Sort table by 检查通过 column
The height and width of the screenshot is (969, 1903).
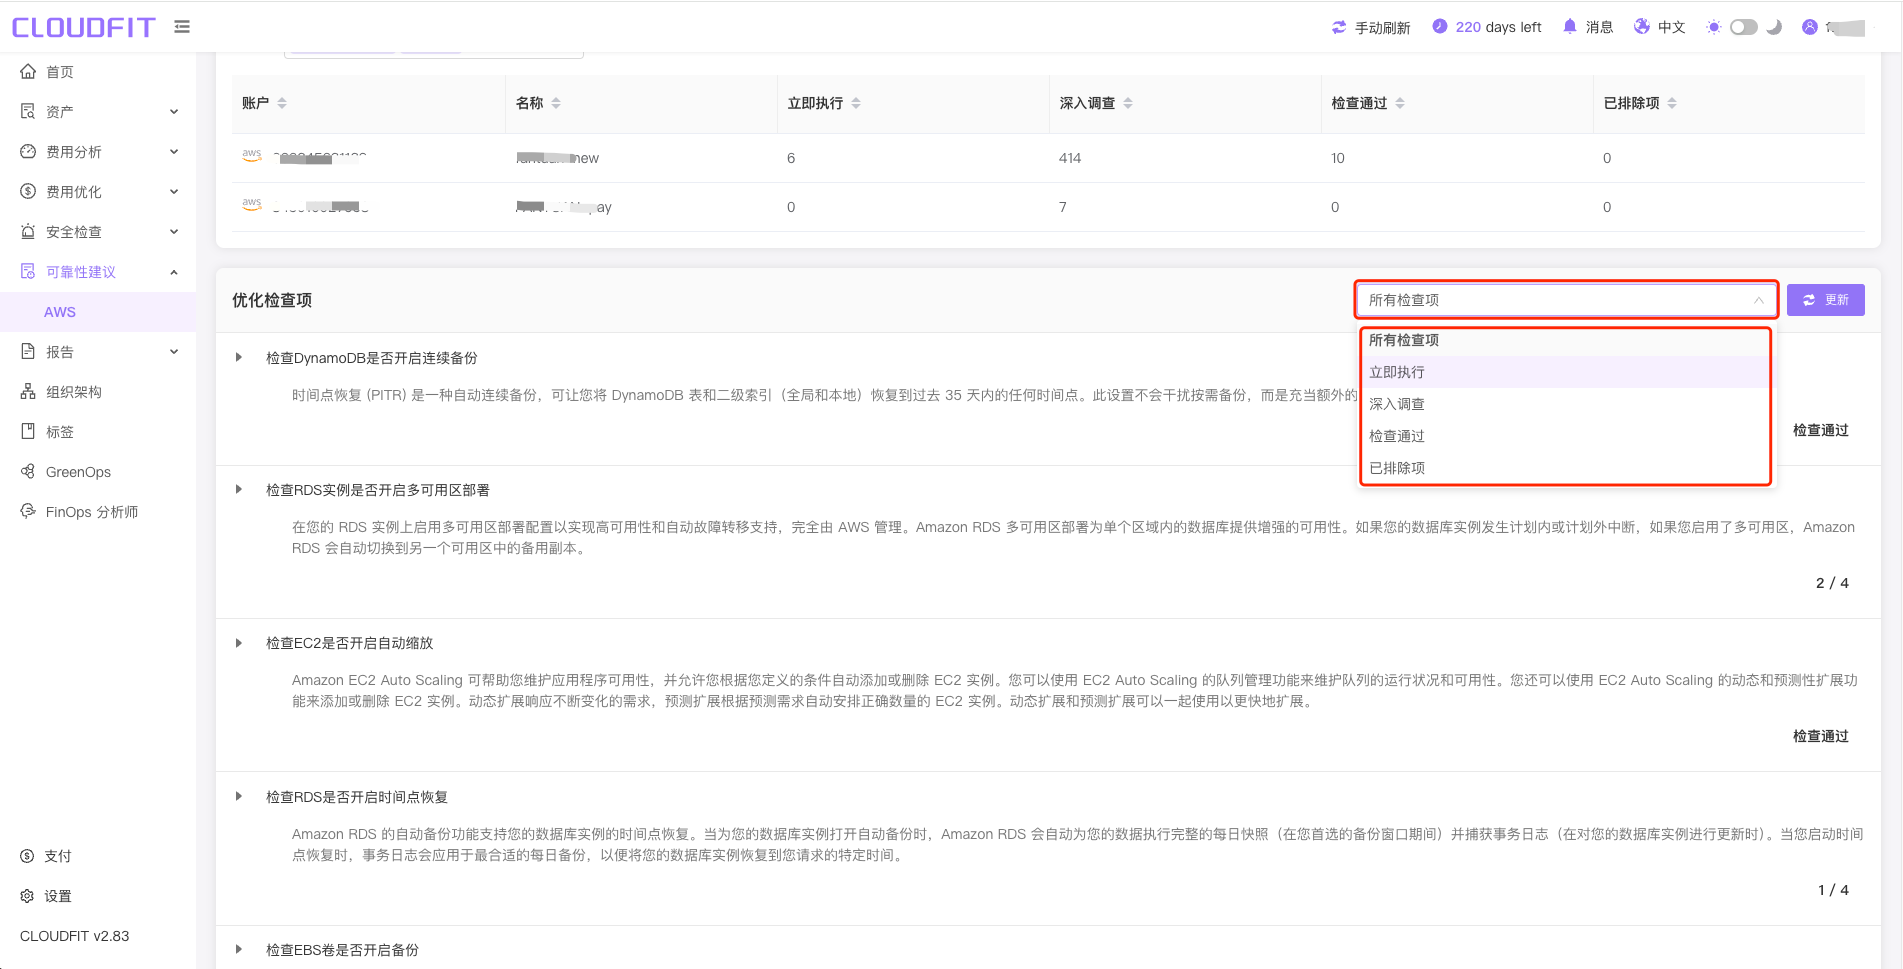point(1400,103)
